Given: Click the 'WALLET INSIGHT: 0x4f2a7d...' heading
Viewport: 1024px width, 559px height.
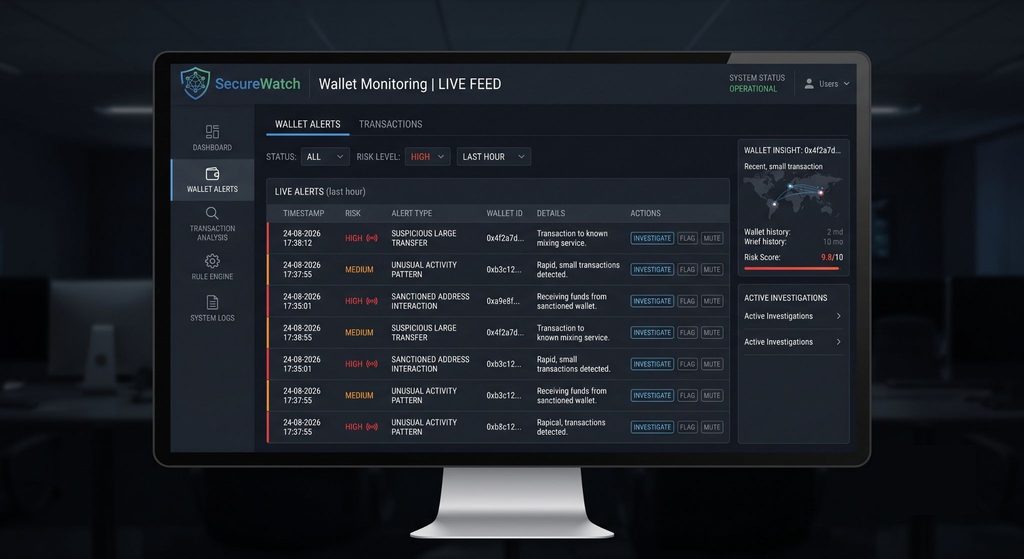Looking at the screenshot, I should pos(792,150).
